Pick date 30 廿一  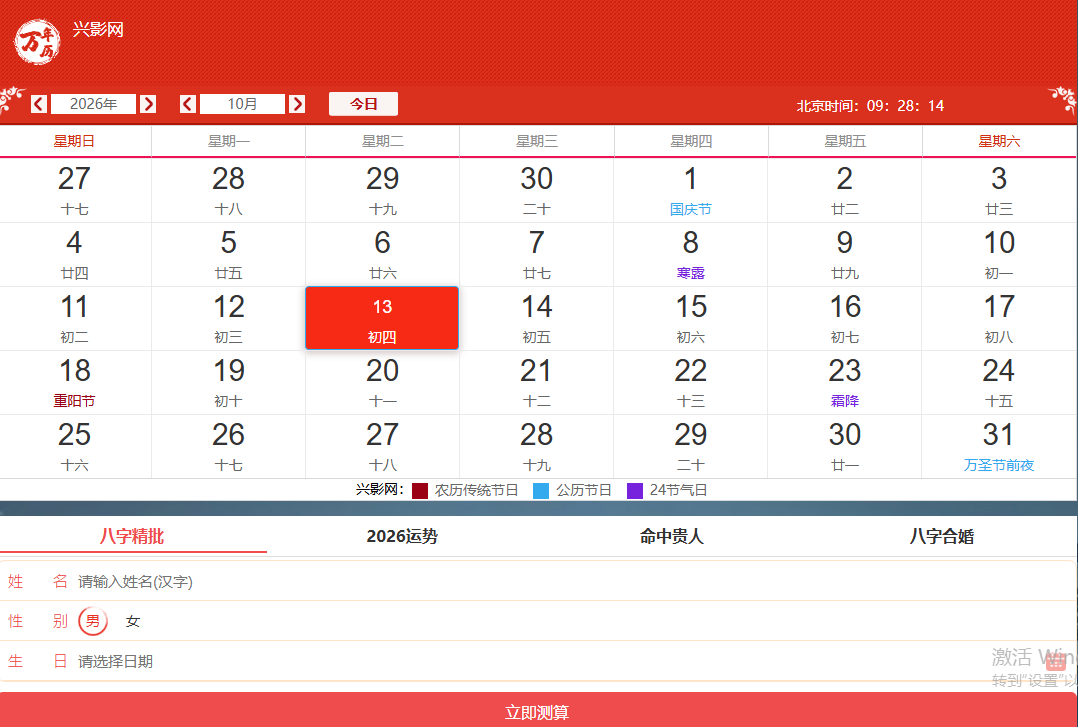pyautogui.click(x=845, y=446)
